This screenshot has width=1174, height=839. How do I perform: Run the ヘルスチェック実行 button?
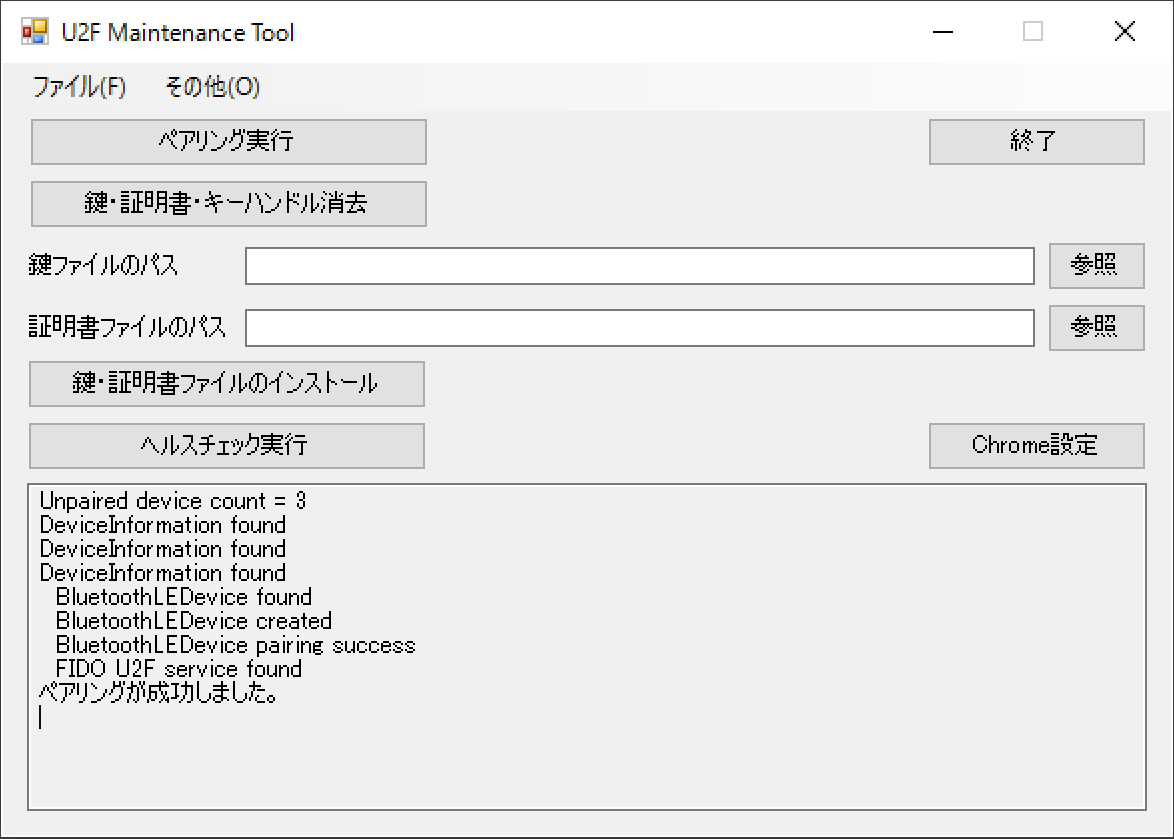227,446
